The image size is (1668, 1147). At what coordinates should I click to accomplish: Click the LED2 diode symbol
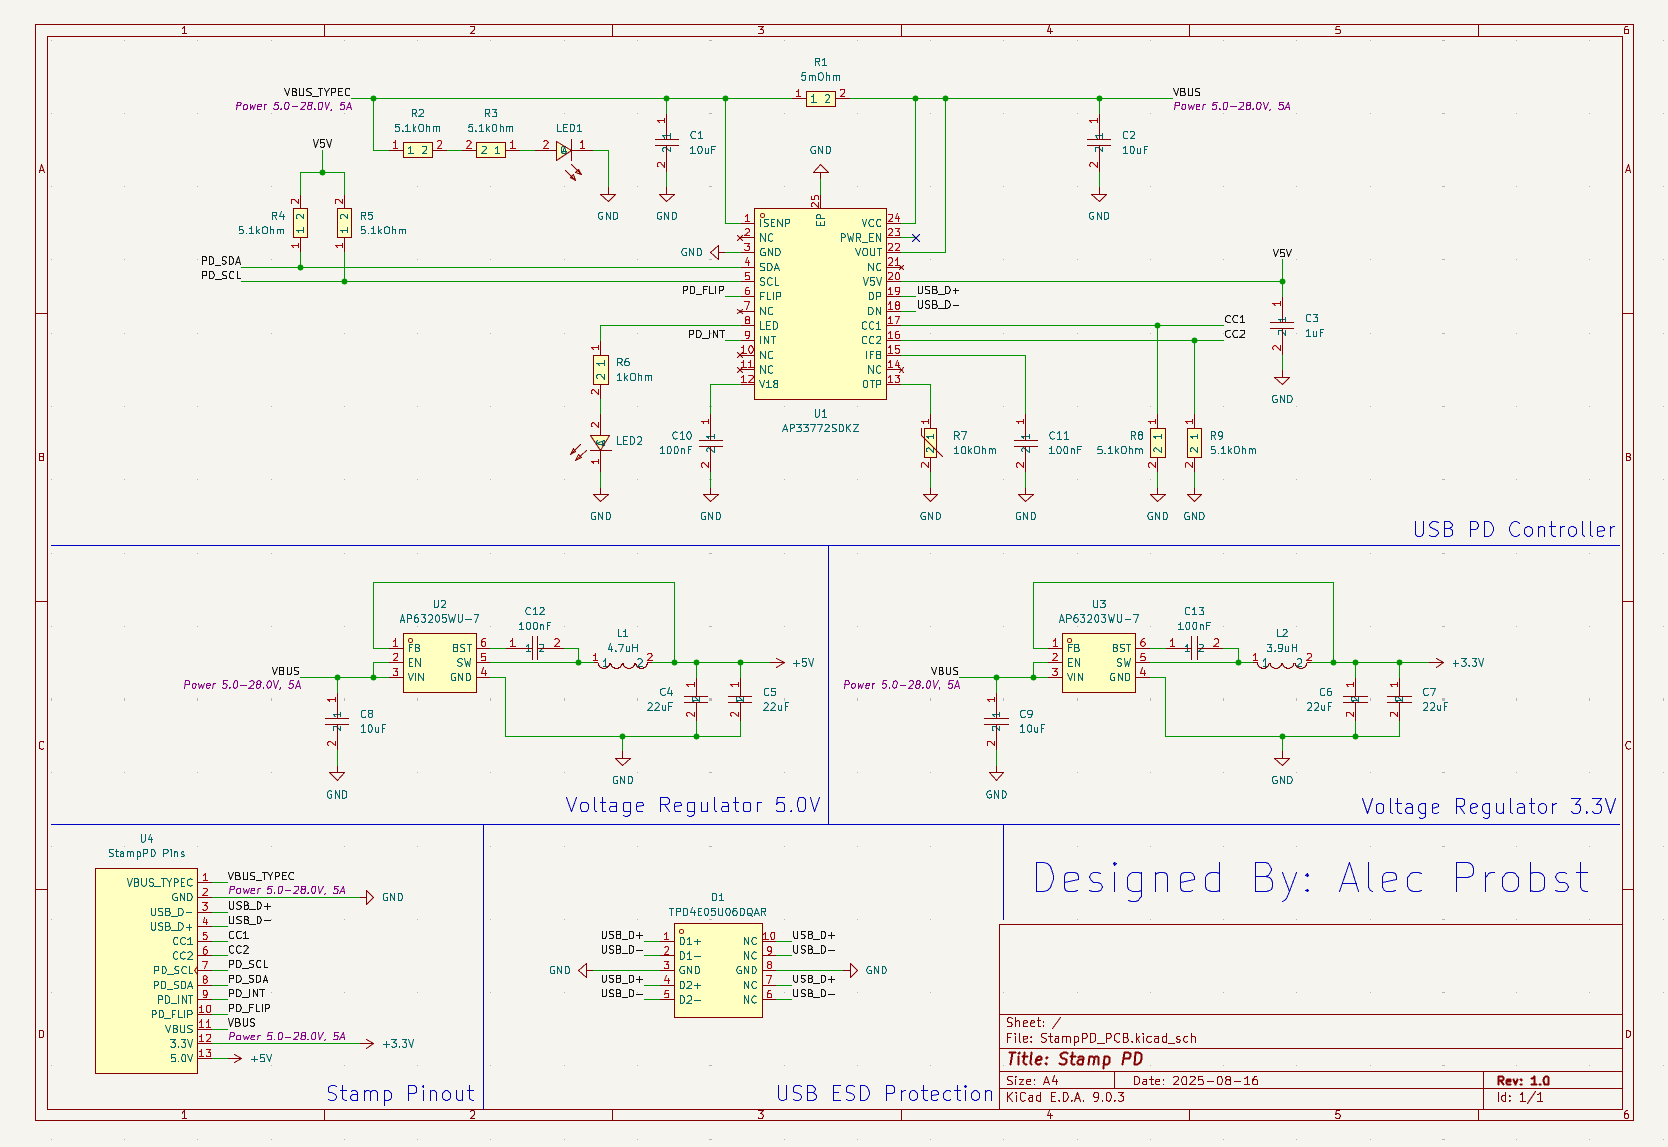(600, 442)
